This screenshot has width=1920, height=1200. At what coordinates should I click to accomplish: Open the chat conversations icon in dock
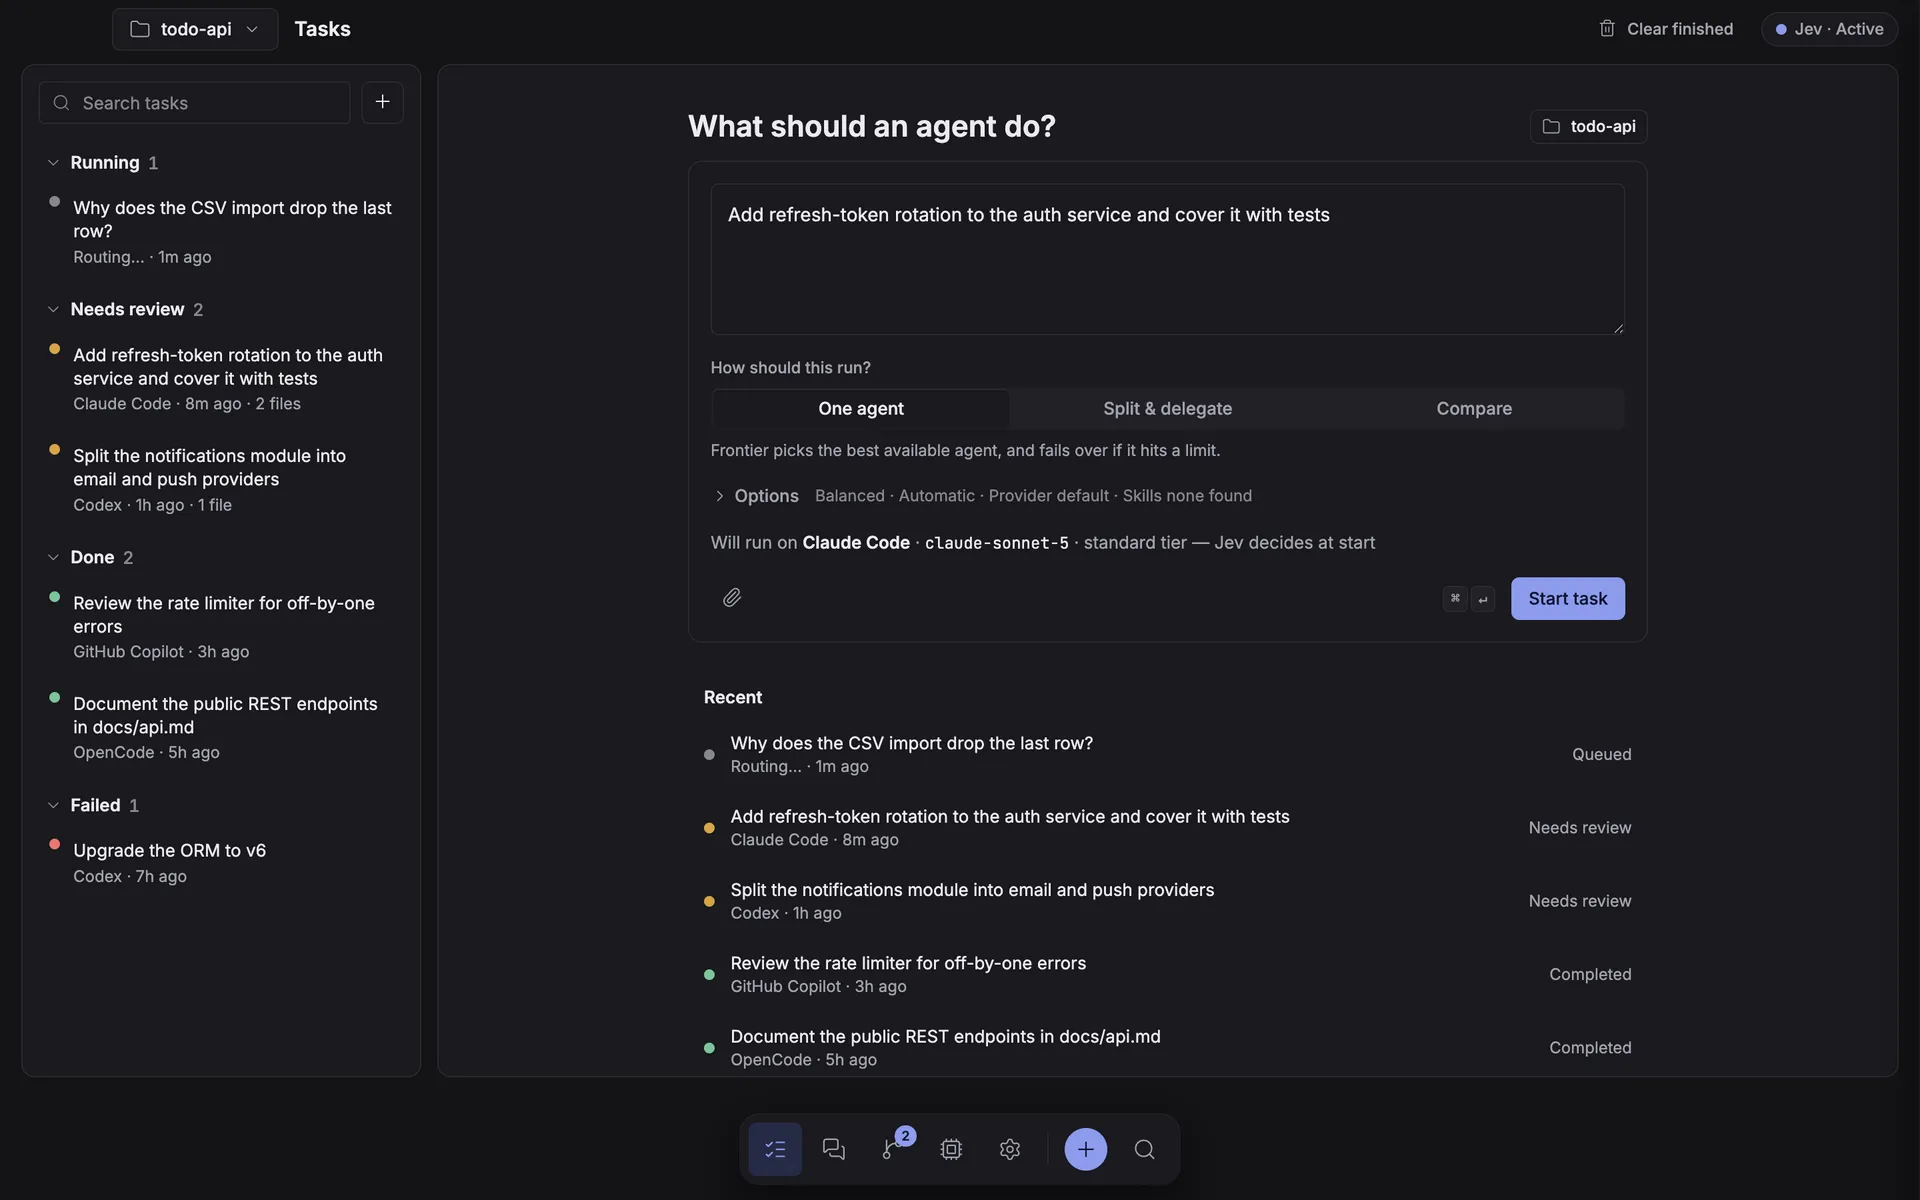833,1149
